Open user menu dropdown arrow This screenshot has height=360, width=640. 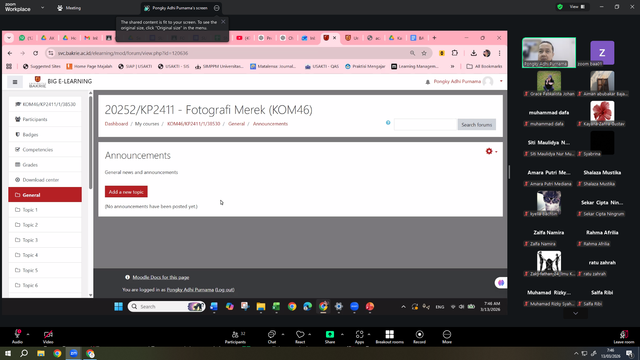[x=501, y=81]
